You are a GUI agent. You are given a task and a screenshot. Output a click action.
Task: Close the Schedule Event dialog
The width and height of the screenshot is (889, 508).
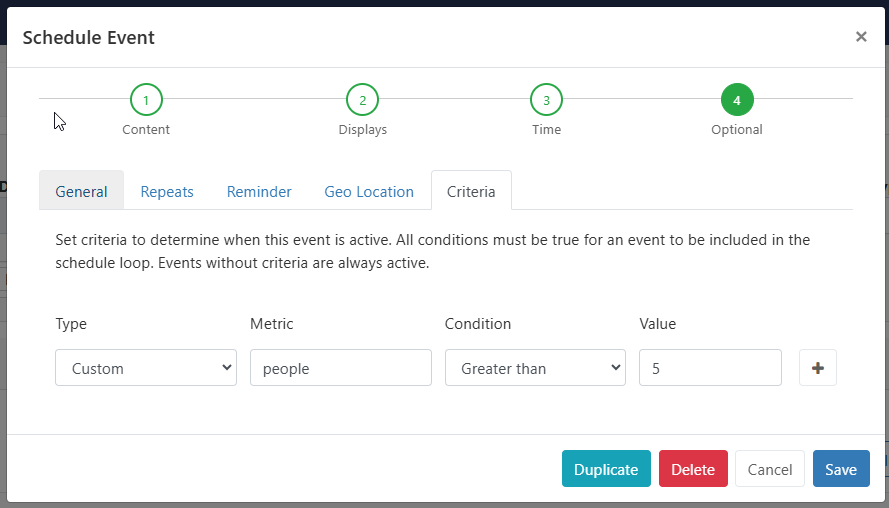click(860, 37)
